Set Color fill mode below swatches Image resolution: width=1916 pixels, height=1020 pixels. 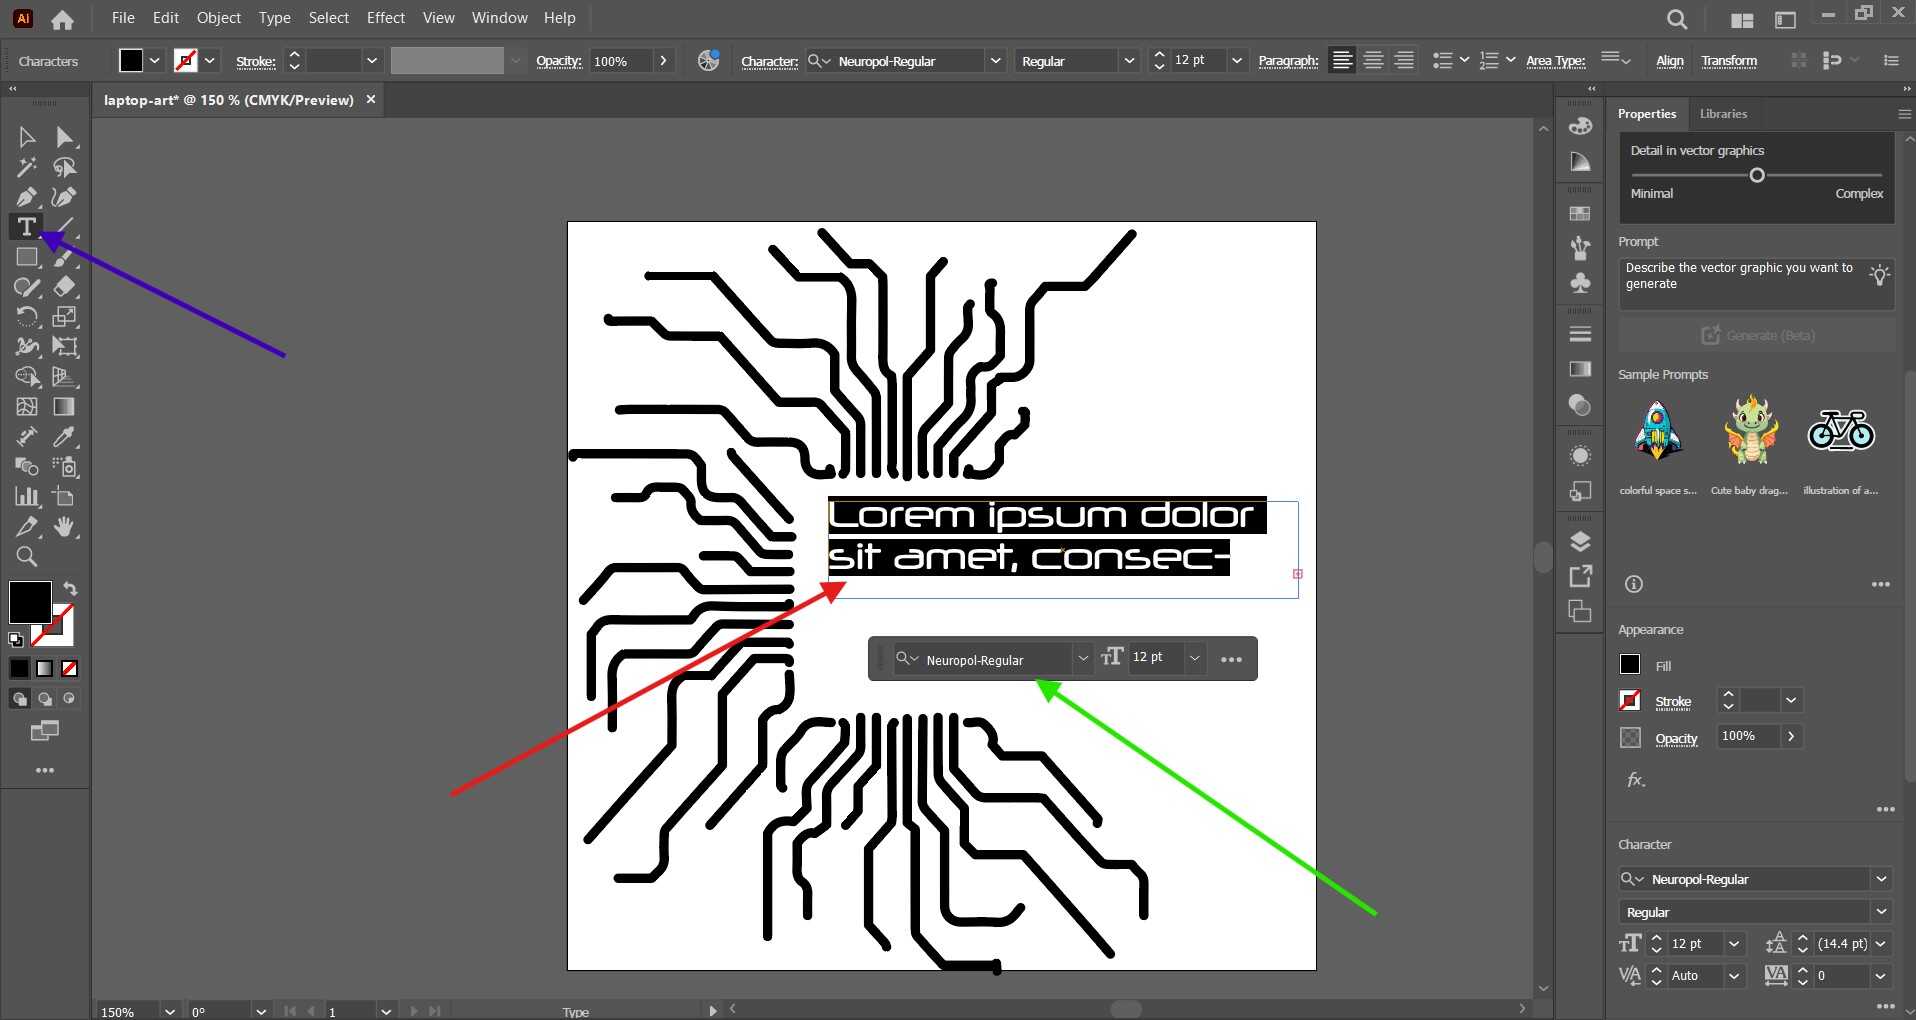[20, 668]
